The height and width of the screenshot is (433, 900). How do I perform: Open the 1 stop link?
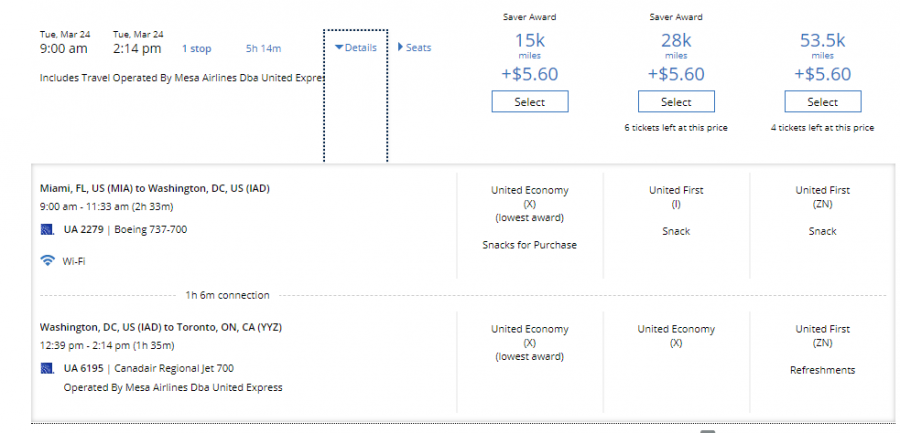coord(196,48)
